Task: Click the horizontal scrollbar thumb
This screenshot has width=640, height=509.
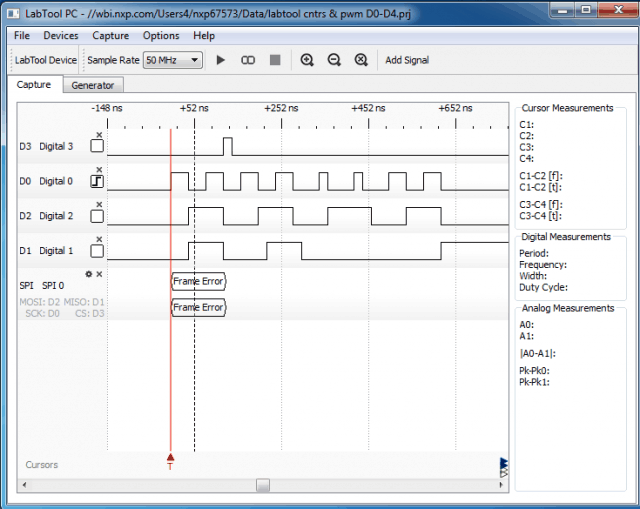Action: [263, 485]
